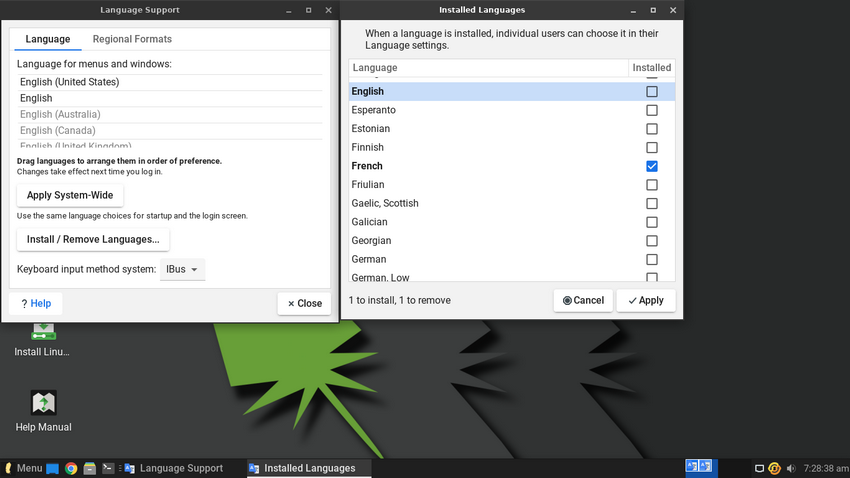Click Apply in Installed Languages dialog
This screenshot has width=850, height=478.
[646, 300]
